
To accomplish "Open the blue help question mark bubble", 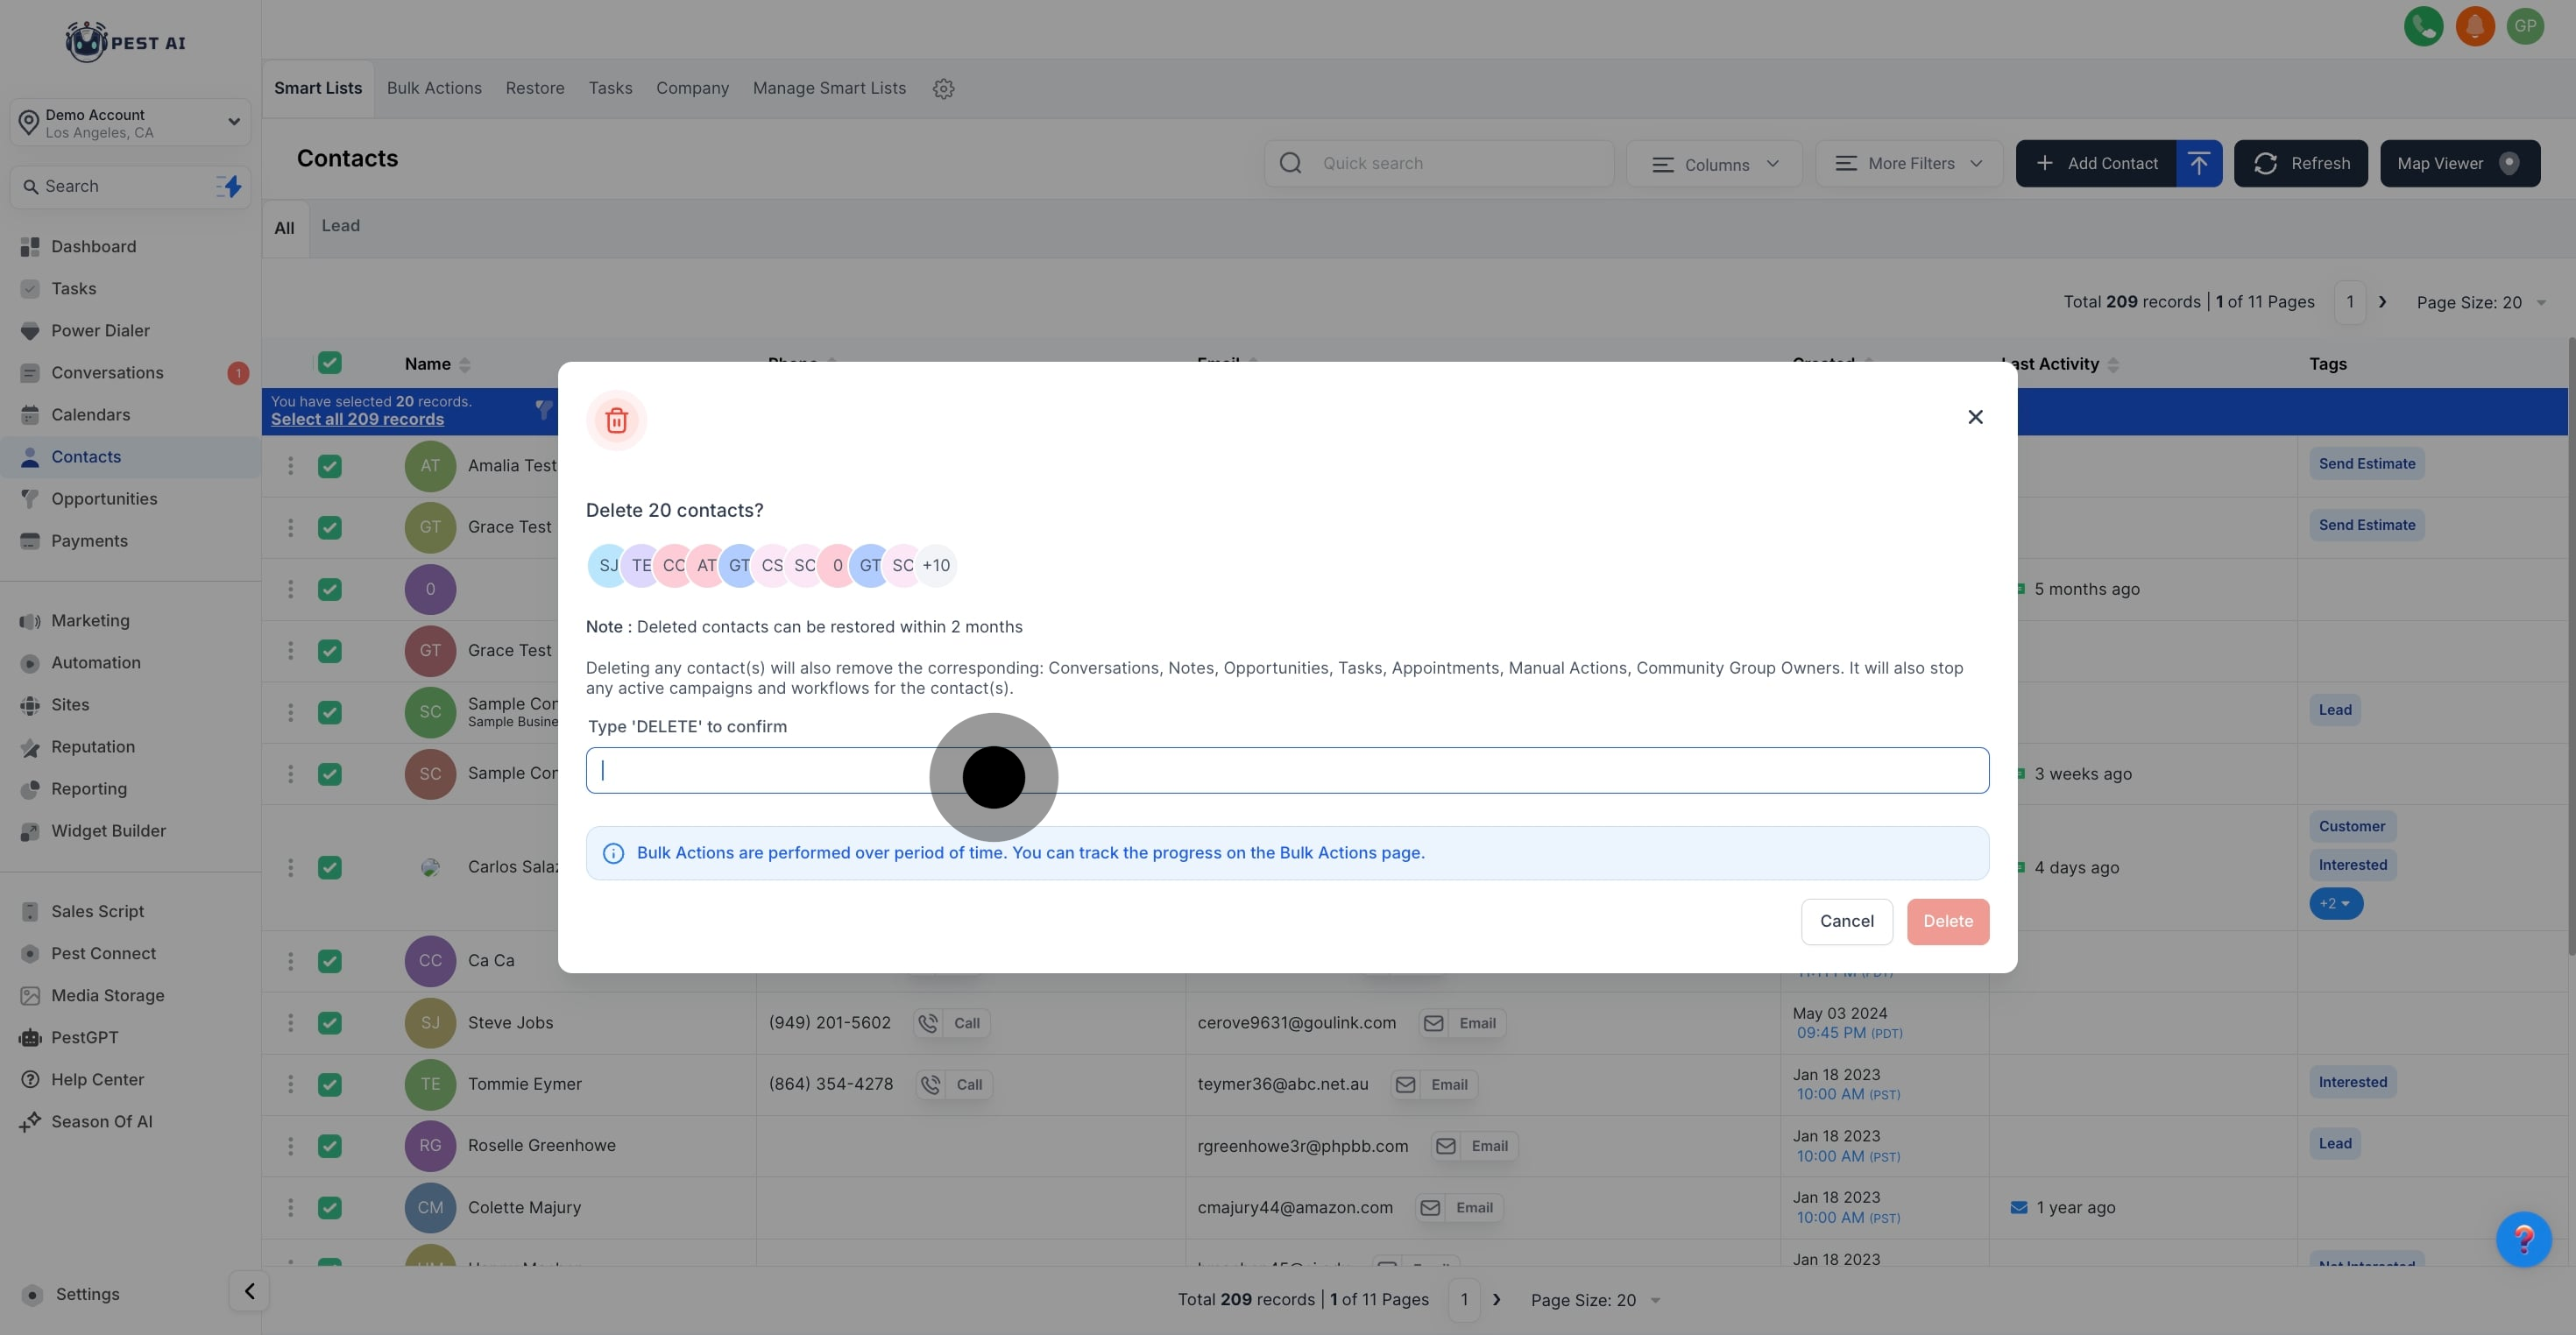I will coord(2523,1239).
